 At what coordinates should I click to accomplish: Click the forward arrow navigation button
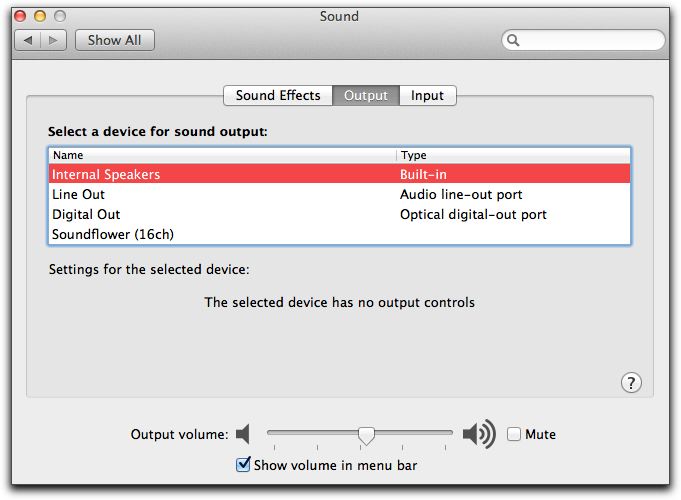click(x=53, y=40)
